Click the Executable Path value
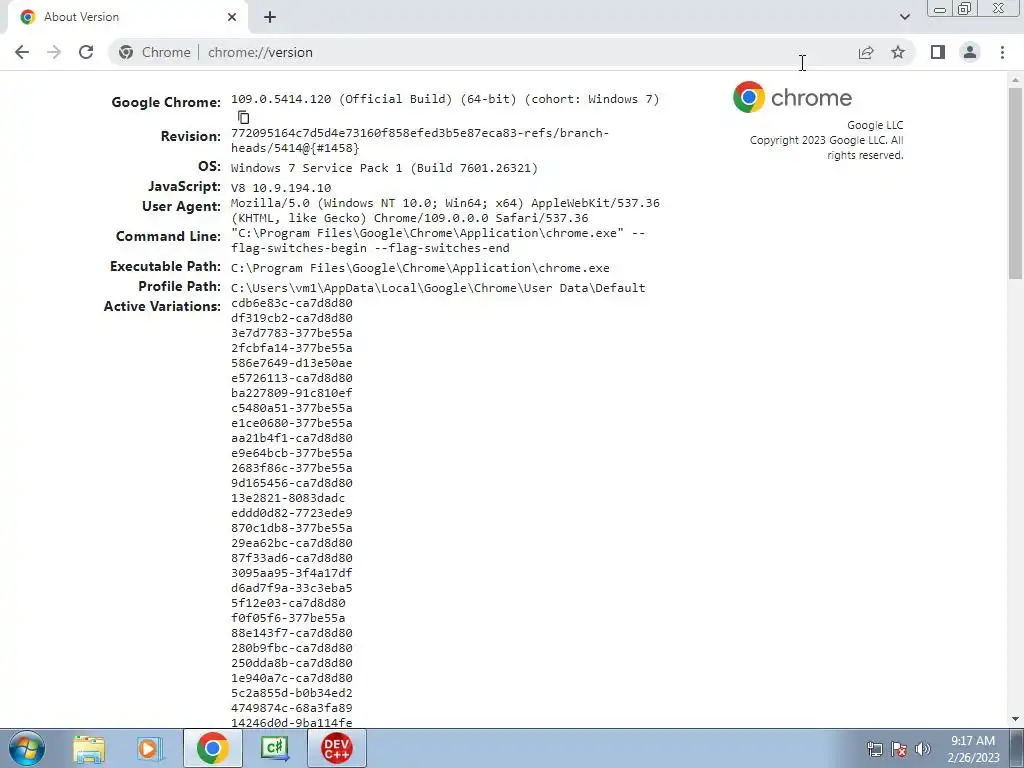Screen dimensions: 1024x768 point(420,268)
